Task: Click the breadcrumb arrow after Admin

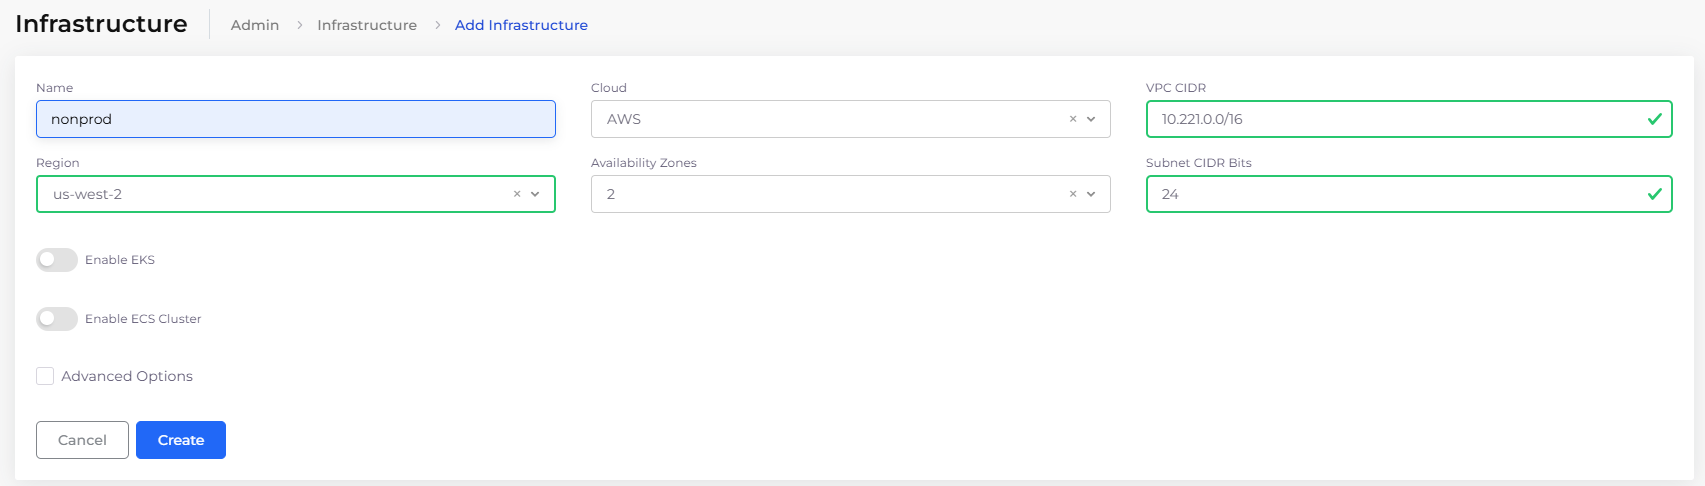Action: tap(299, 25)
